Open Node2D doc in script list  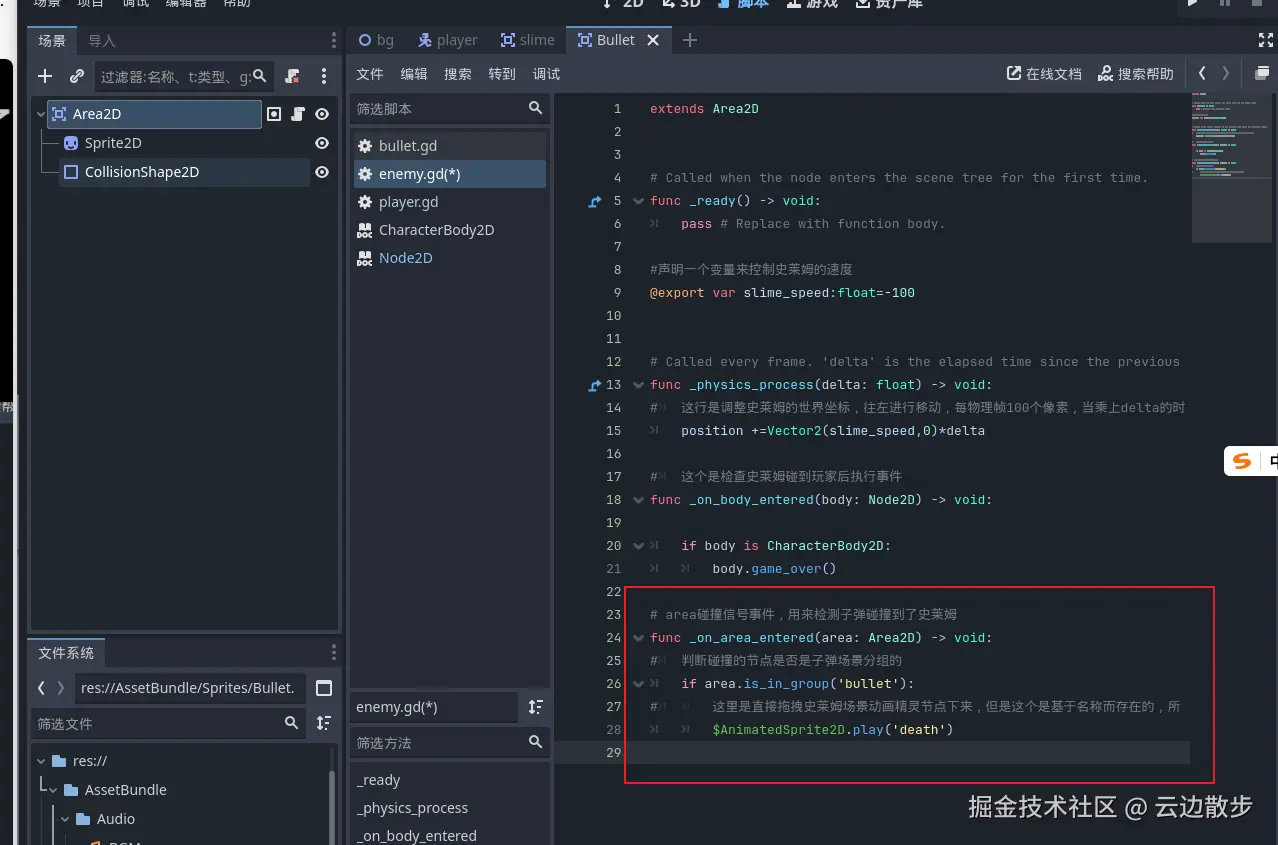(x=449, y=258)
